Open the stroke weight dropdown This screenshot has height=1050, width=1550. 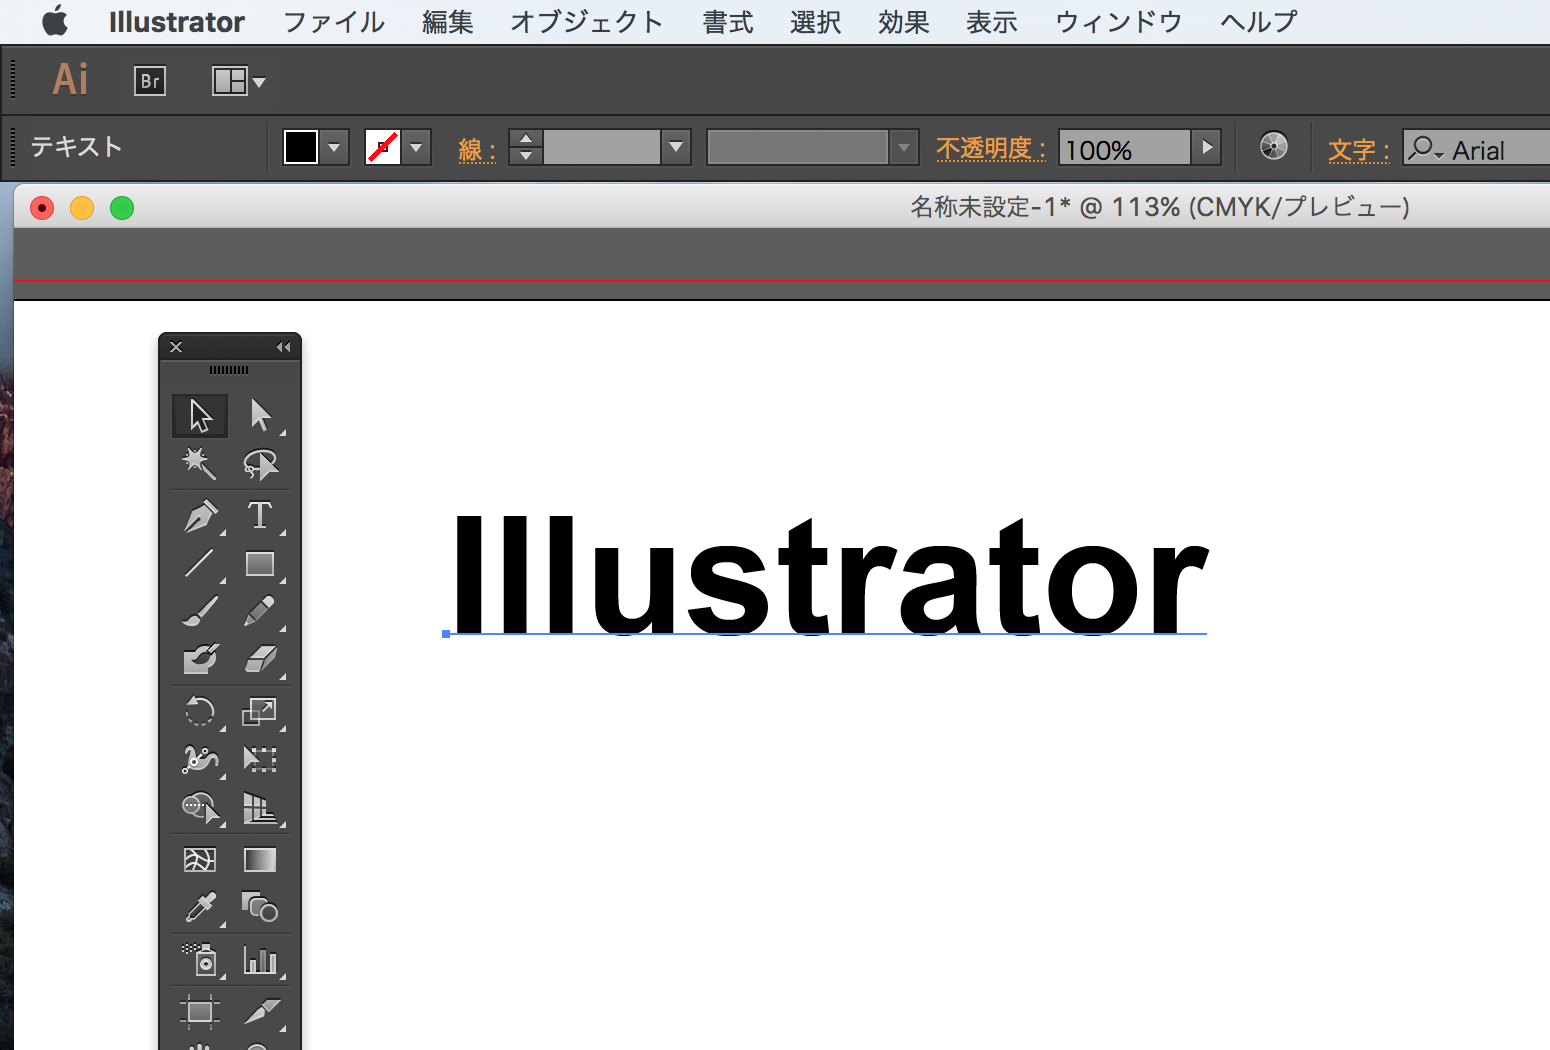[x=677, y=148]
